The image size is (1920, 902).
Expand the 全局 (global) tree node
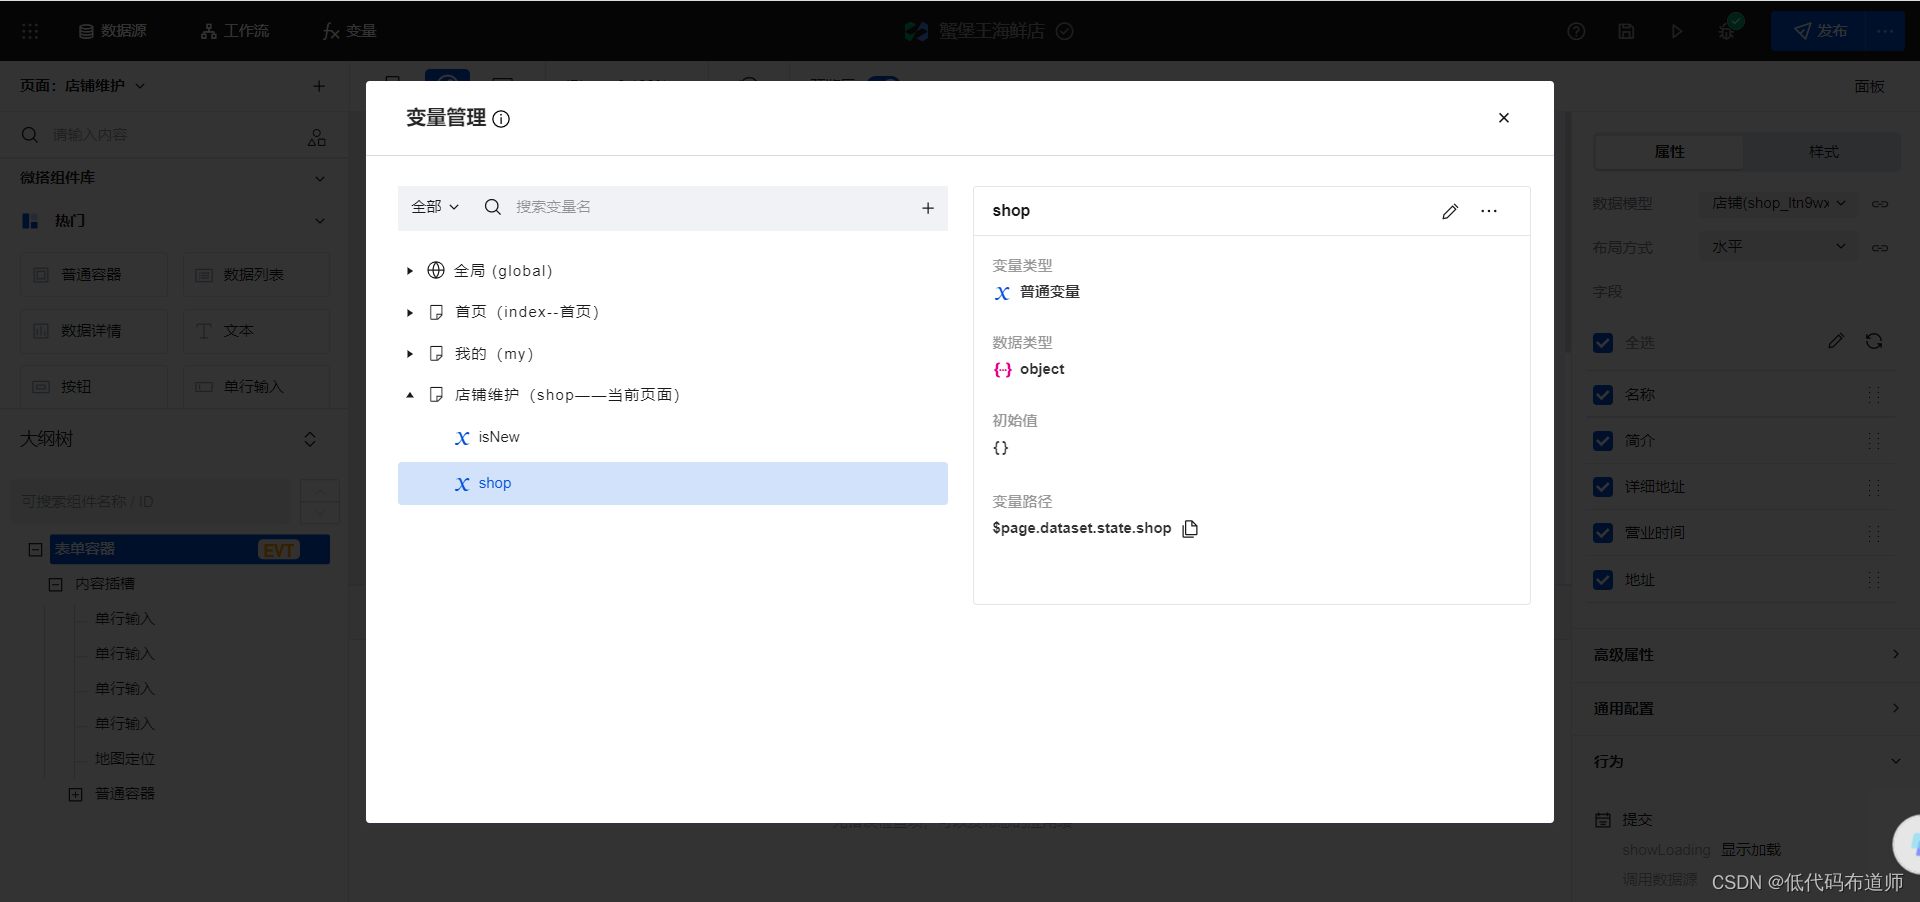pyautogui.click(x=410, y=271)
